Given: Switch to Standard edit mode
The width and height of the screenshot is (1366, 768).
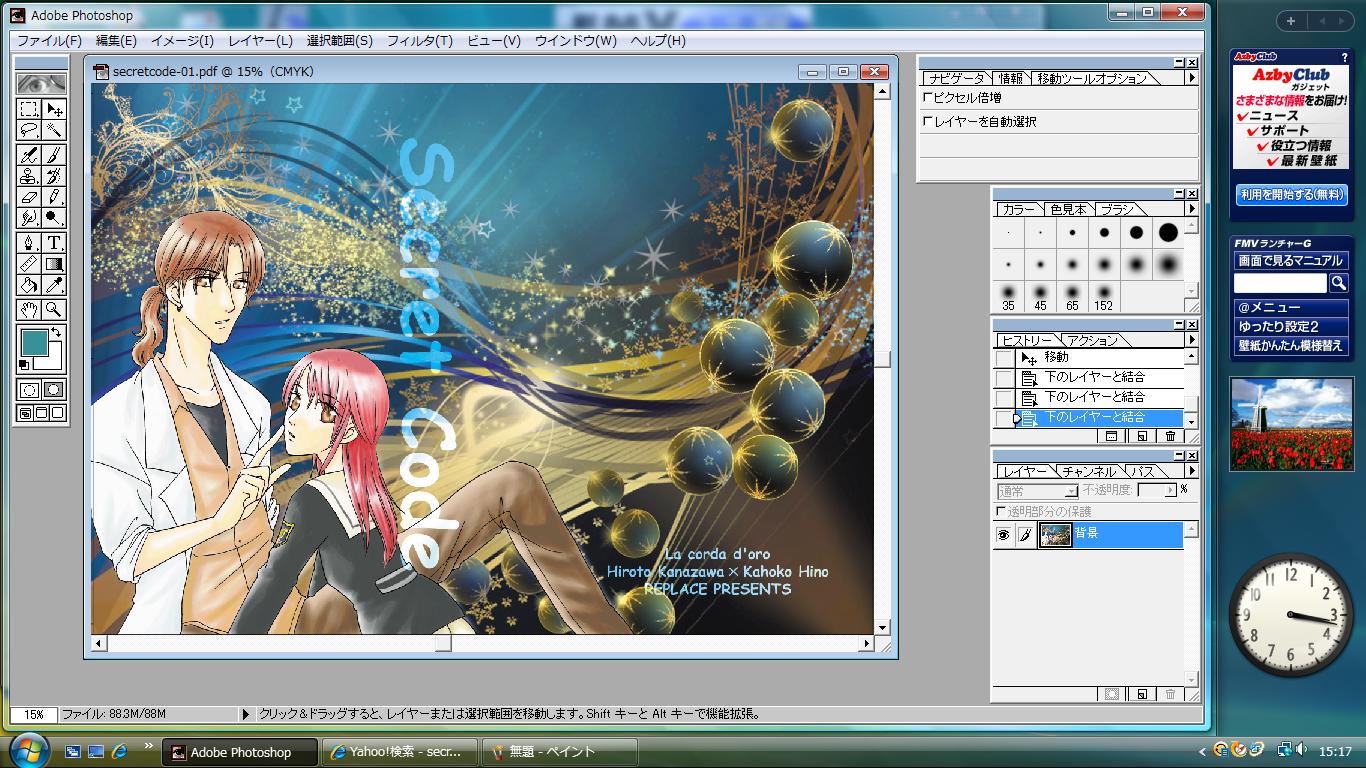Looking at the screenshot, I should pyautogui.click(x=29, y=390).
